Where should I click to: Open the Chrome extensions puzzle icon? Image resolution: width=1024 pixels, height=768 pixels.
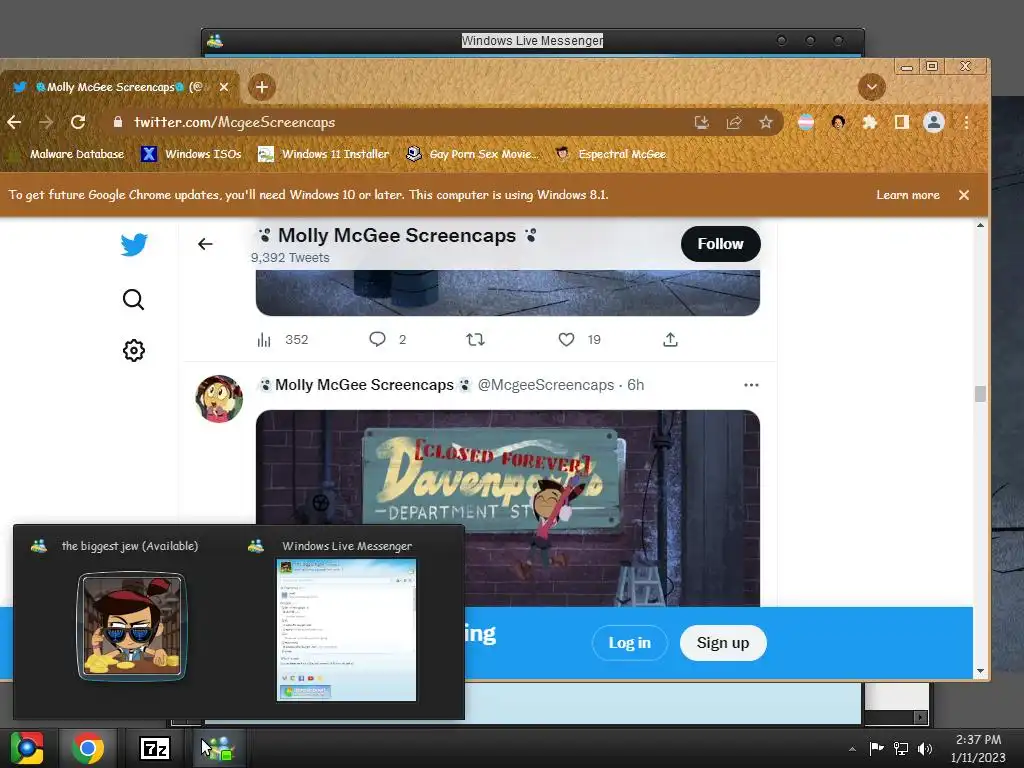tap(869, 122)
